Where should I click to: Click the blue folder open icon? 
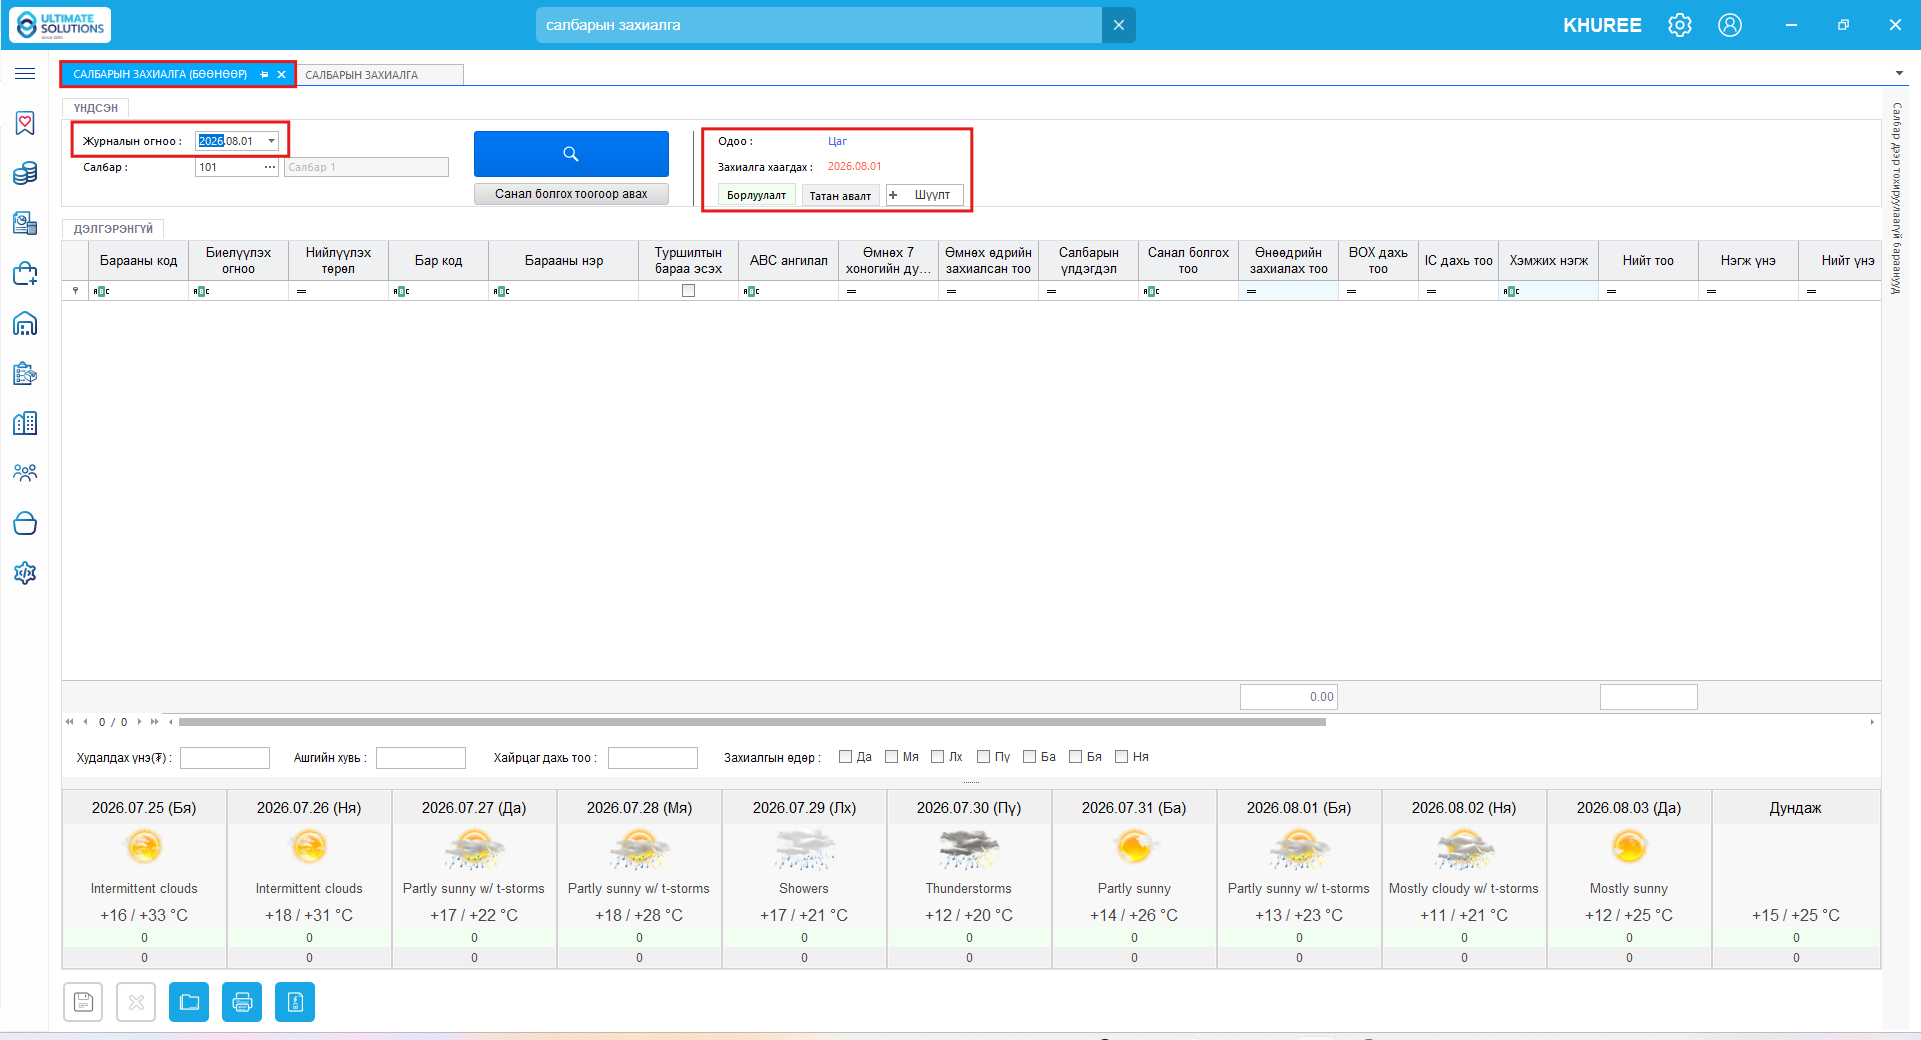point(189,1002)
